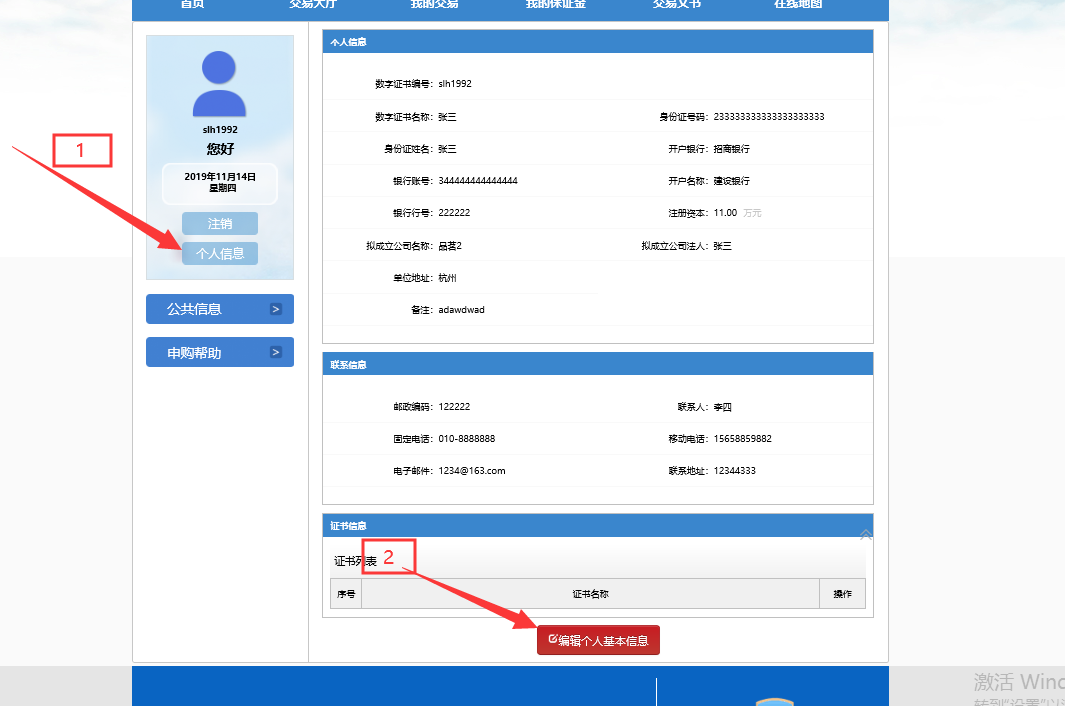Go to 交易大厅 in navigation bar
This screenshot has height=706, width=1065.
tap(315, 5)
